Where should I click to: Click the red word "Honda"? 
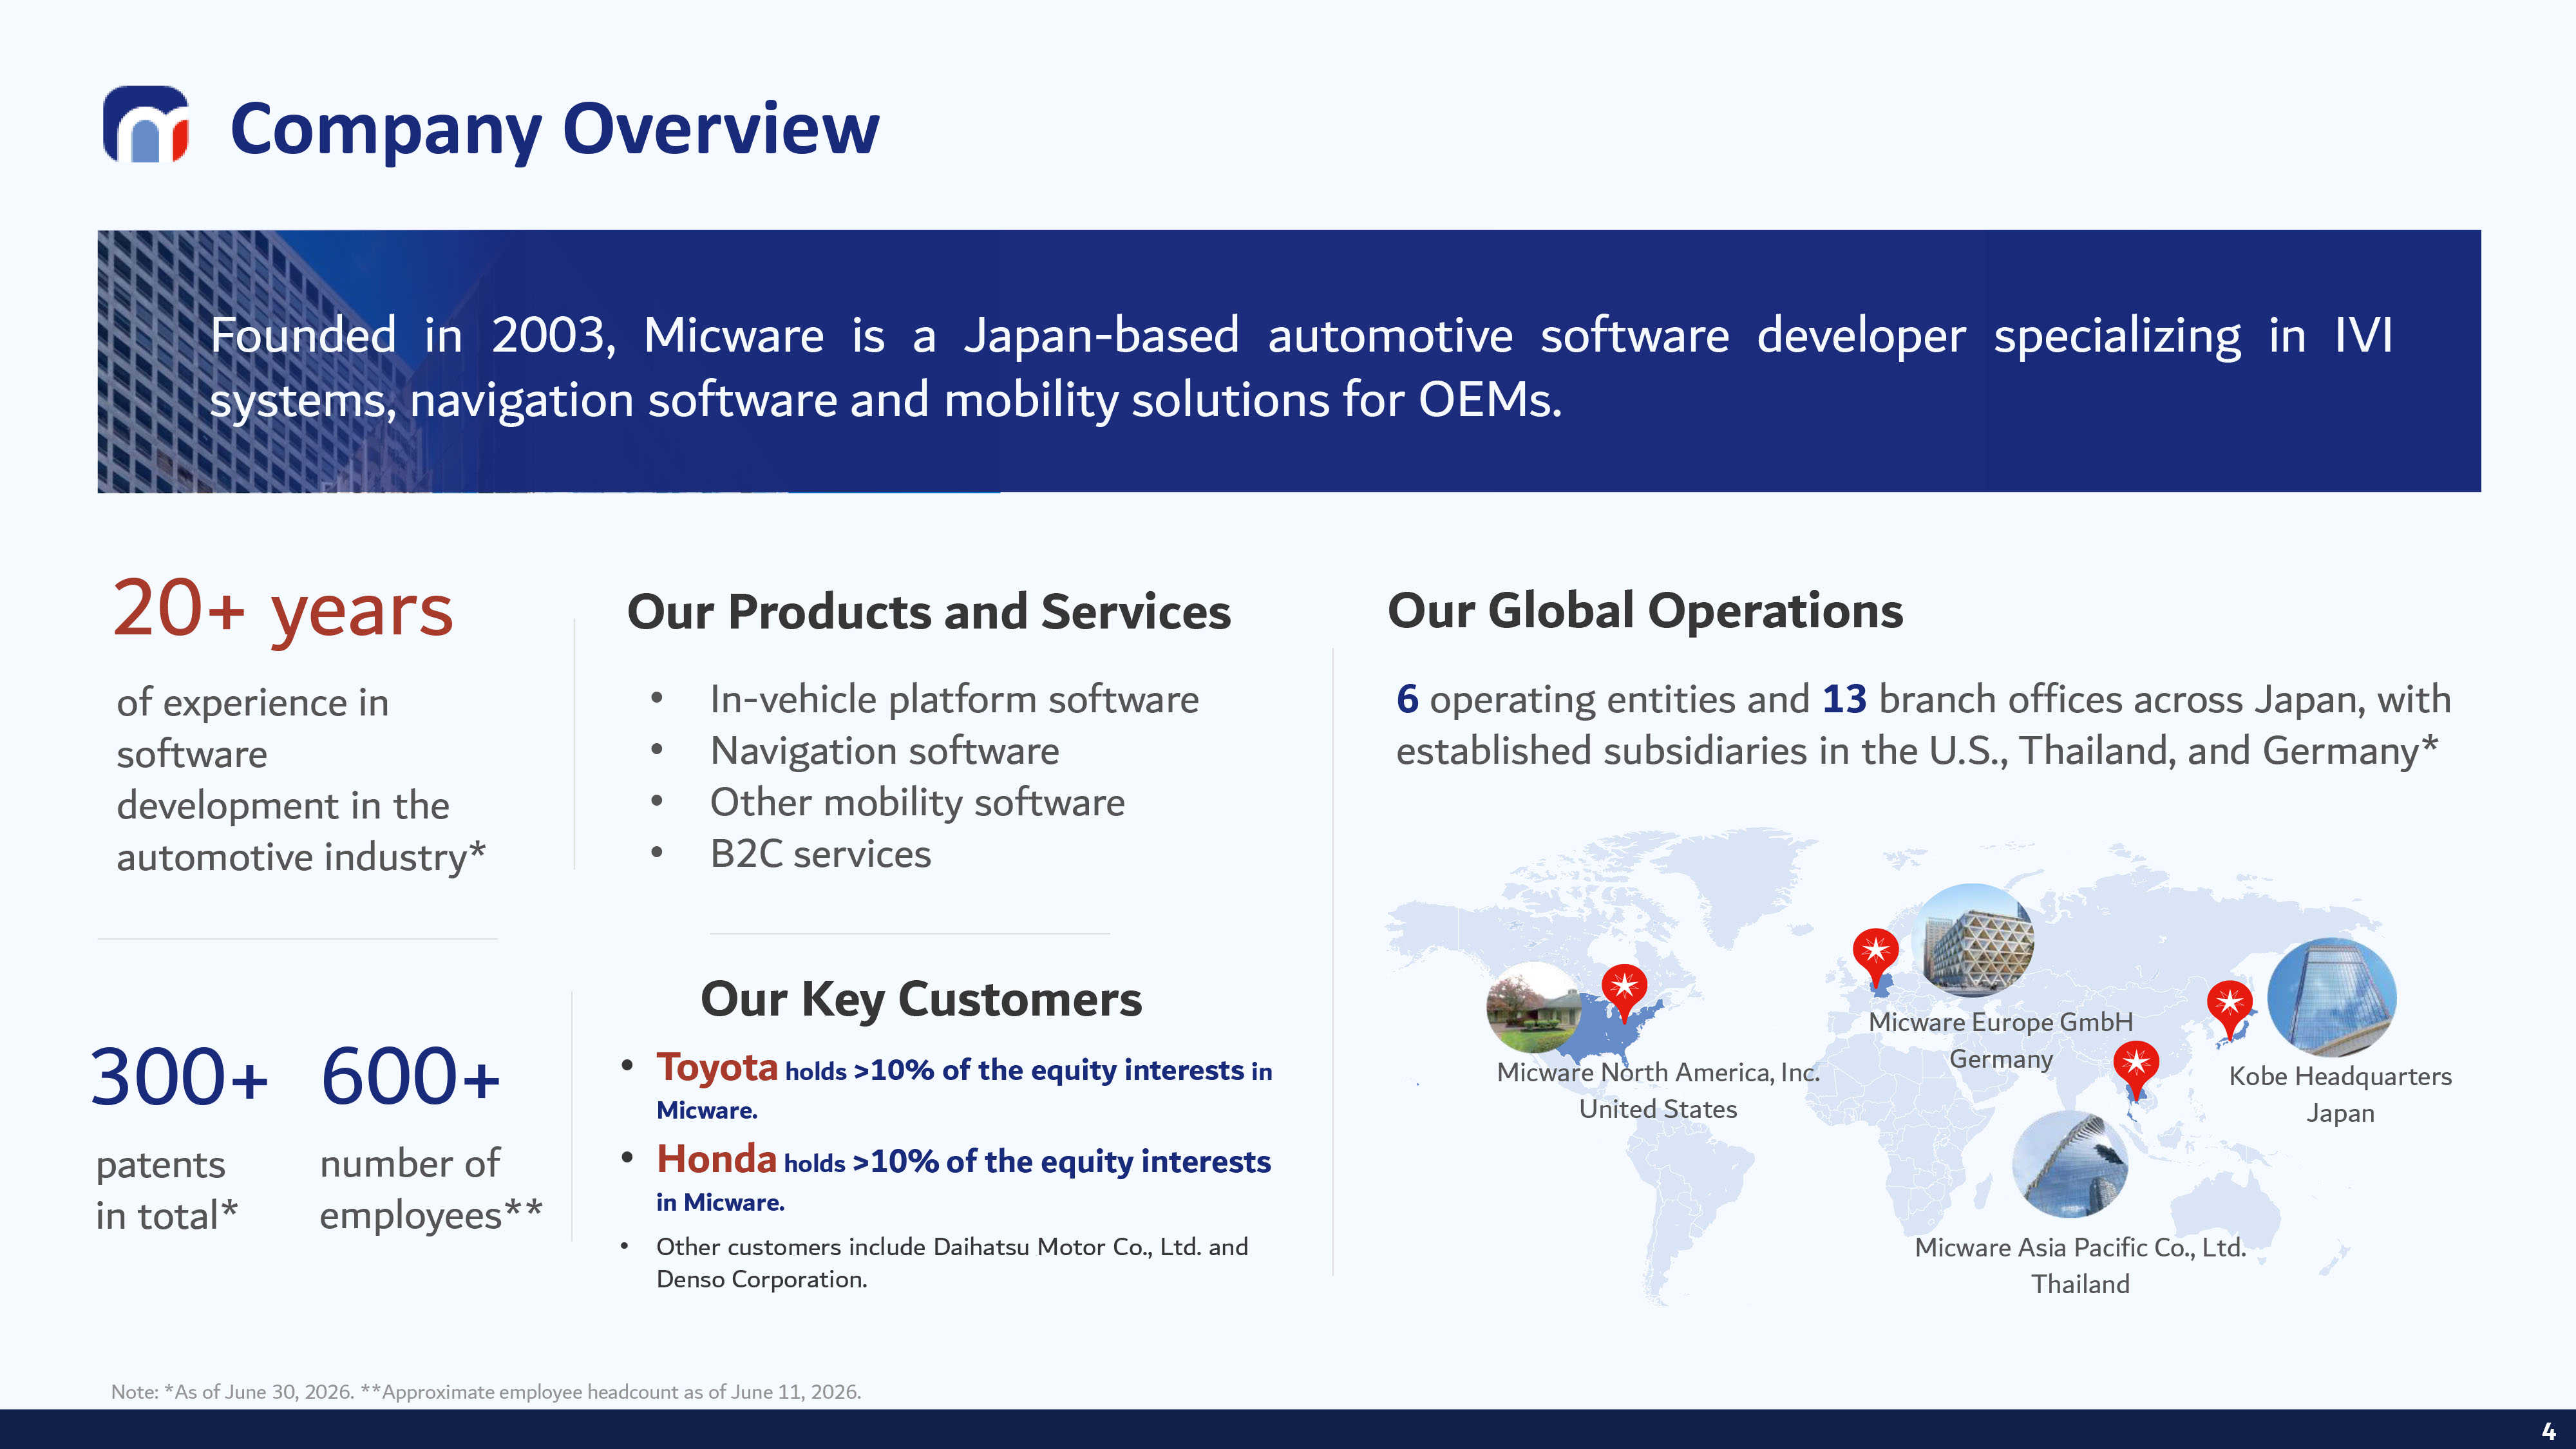coord(717,1160)
